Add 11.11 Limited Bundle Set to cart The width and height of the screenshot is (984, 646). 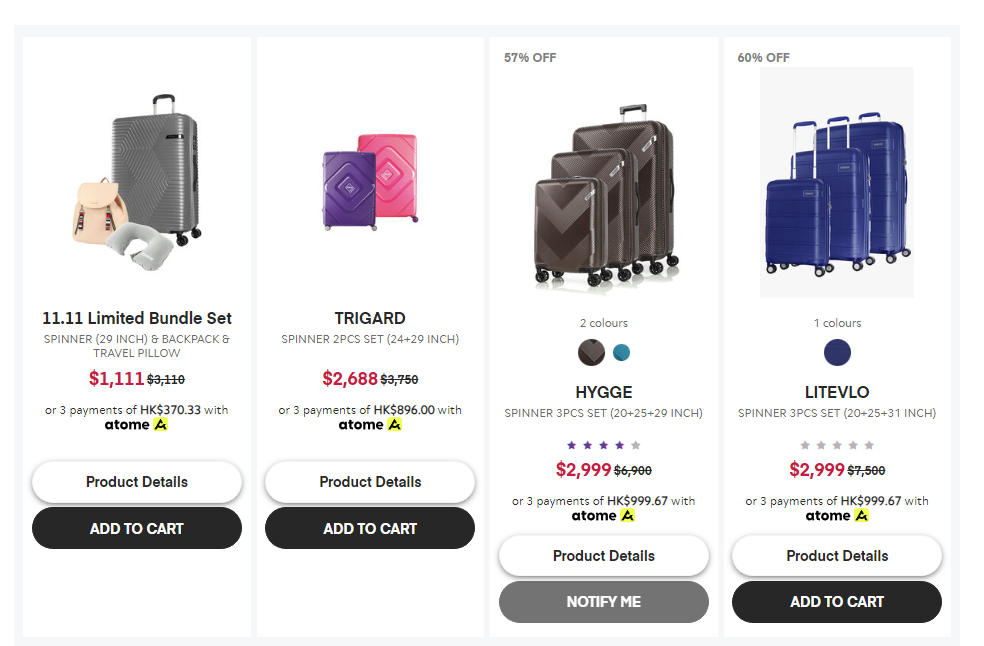[137, 528]
